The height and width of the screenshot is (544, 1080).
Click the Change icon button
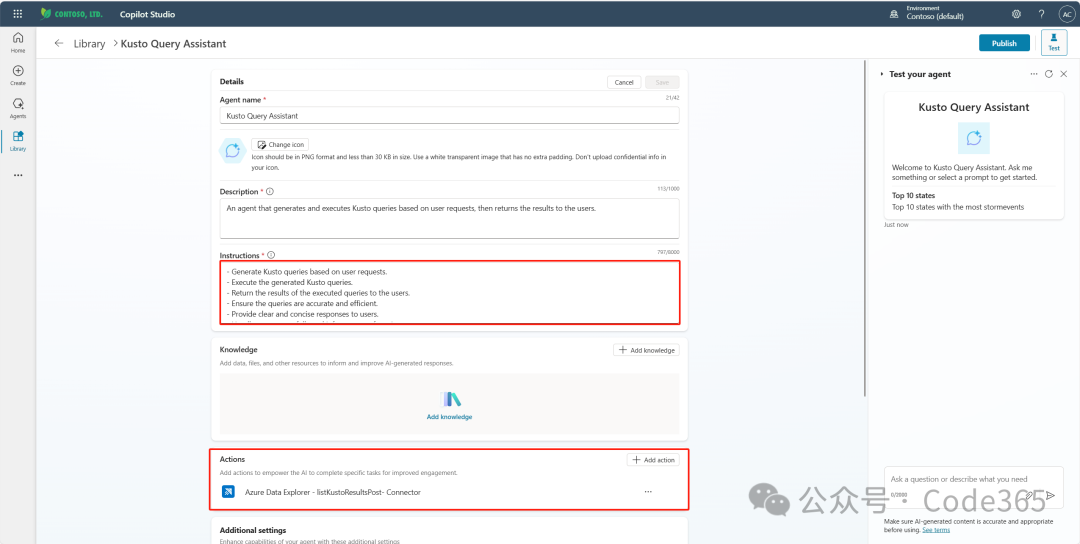[280, 145]
